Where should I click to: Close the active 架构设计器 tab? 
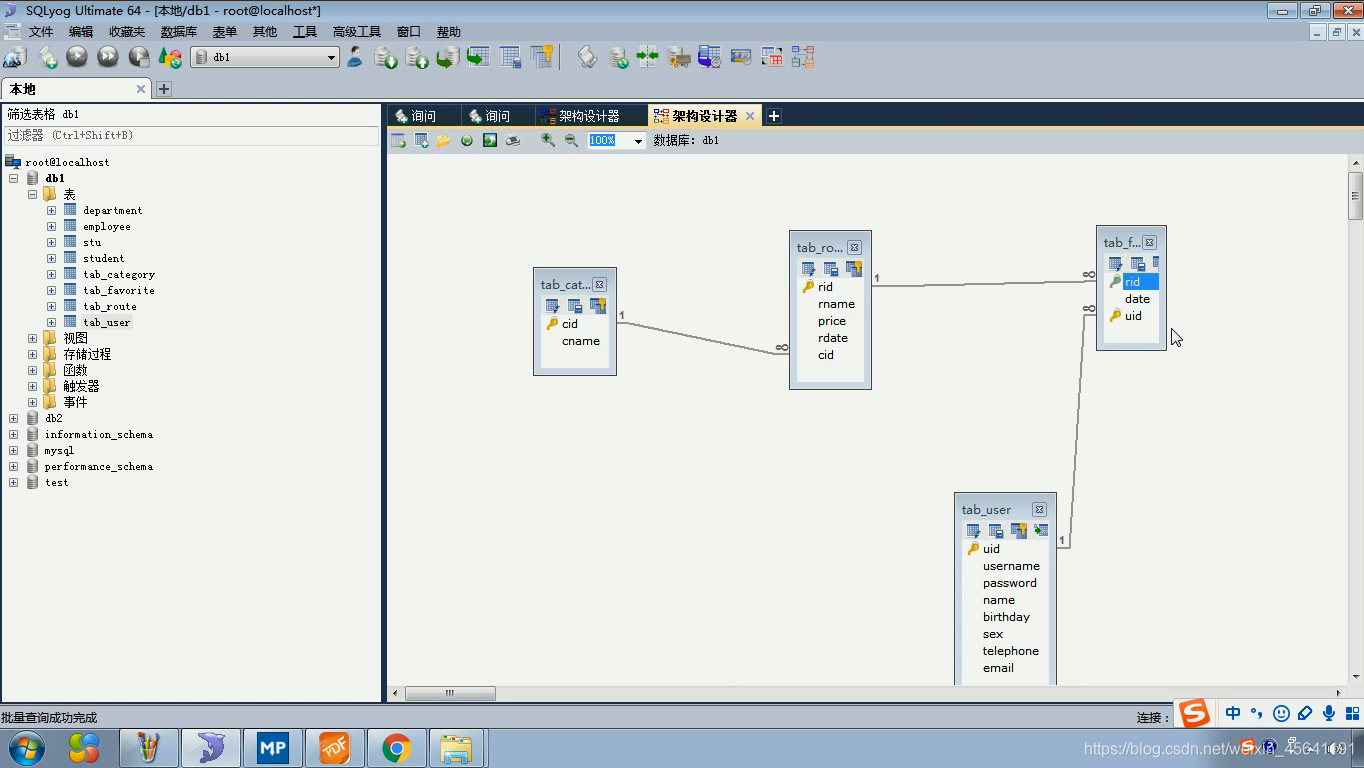[x=750, y=116]
